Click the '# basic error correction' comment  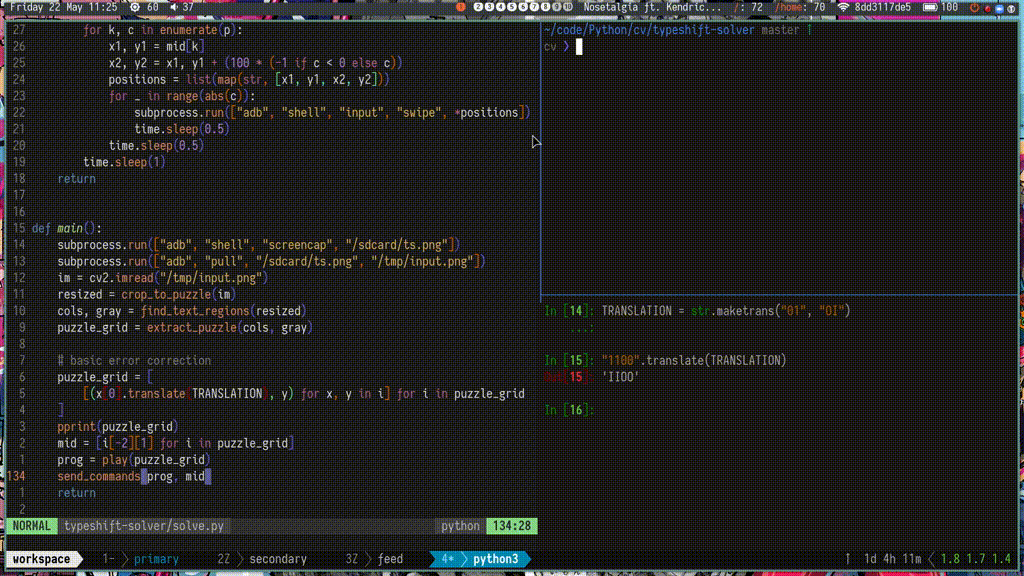pyautogui.click(x=134, y=360)
